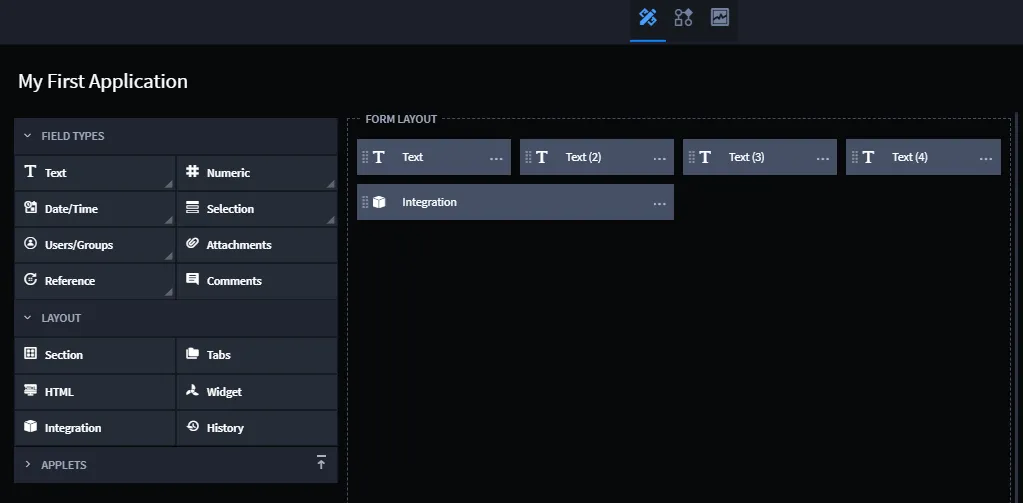Select the HTML layout icon
1023x503 pixels.
[x=30, y=390]
